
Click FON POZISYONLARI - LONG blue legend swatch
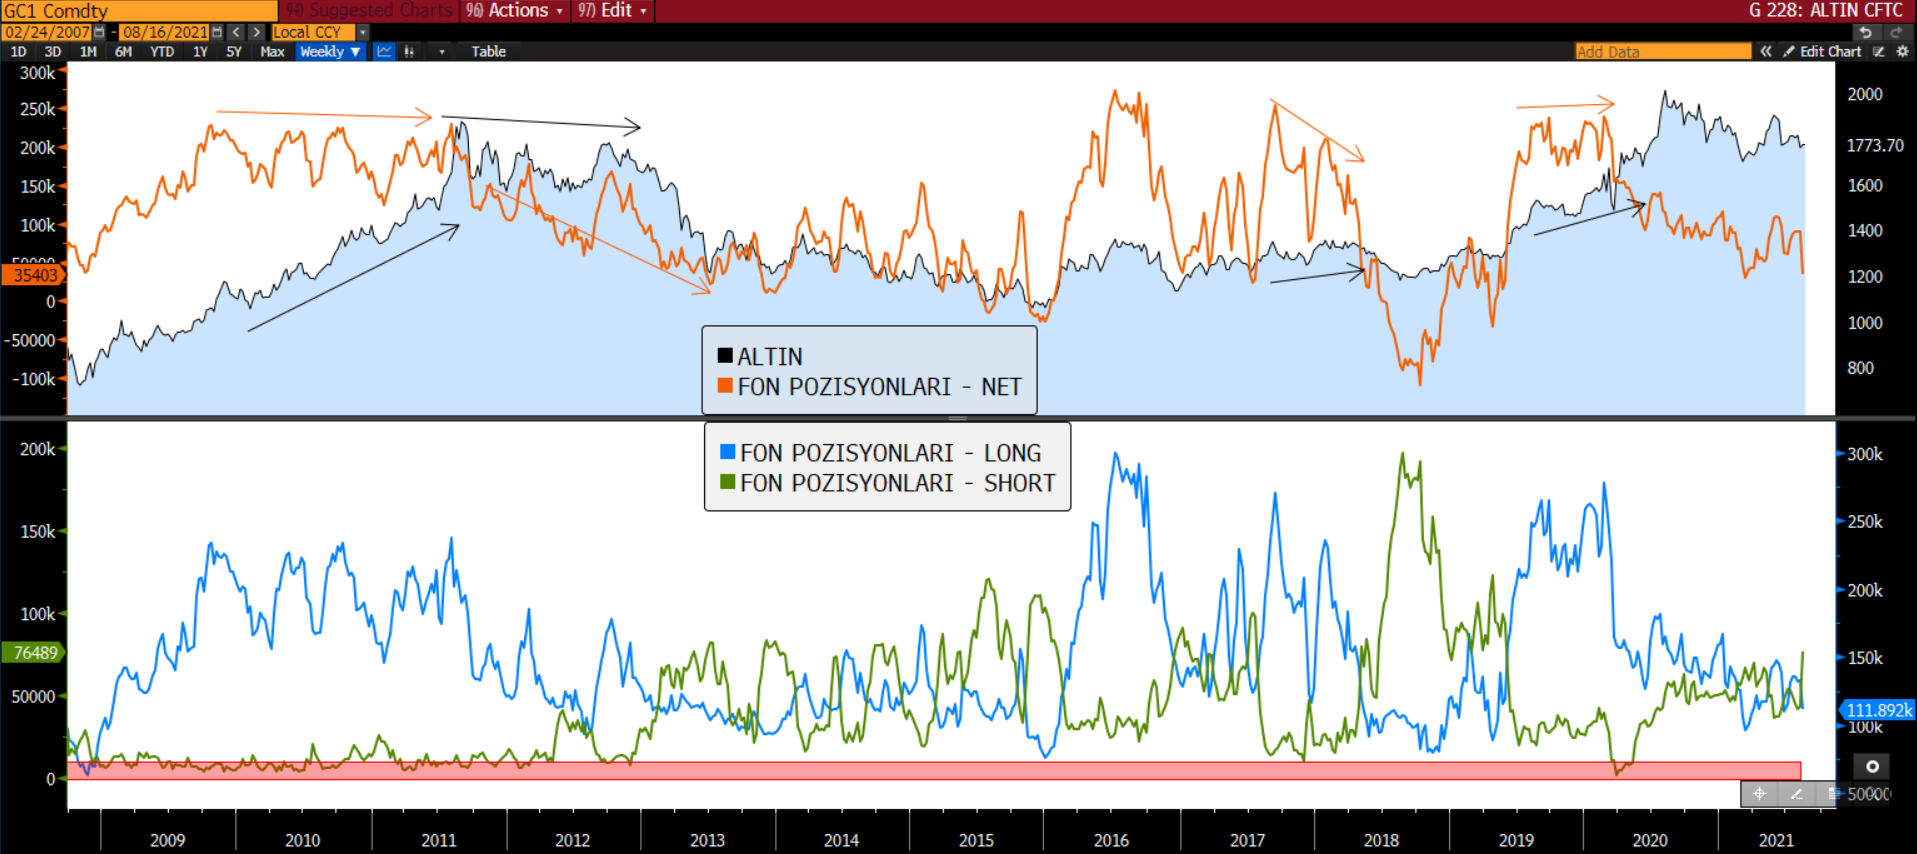(728, 452)
